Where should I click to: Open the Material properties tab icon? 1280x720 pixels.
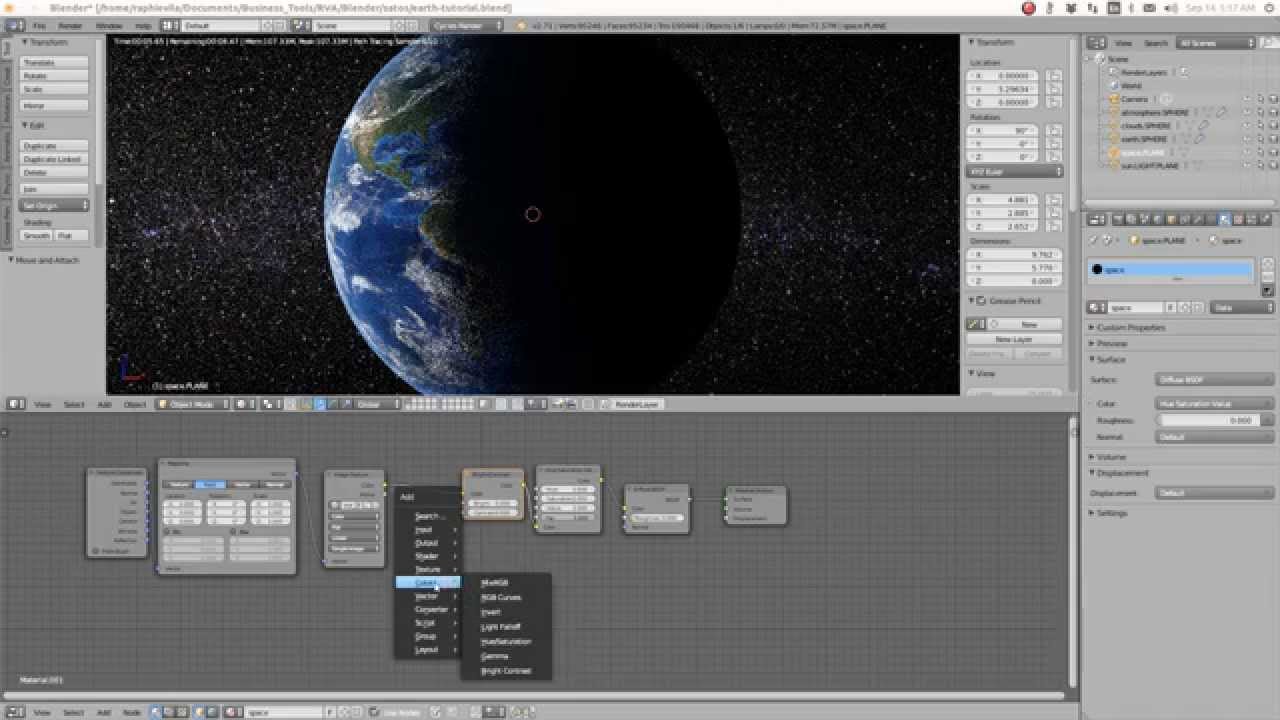(x=1225, y=219)
